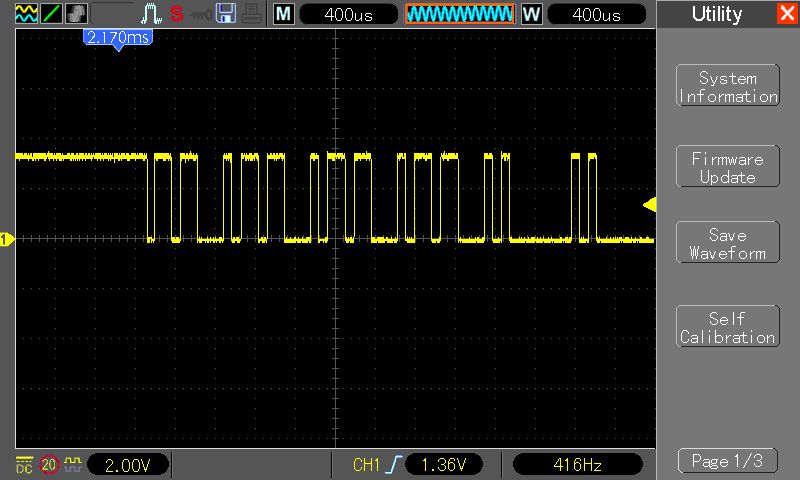Toggle the DC coupling indicator
Image resolution: width=800 pixels, height=480 pixels.
coord(24,464)
